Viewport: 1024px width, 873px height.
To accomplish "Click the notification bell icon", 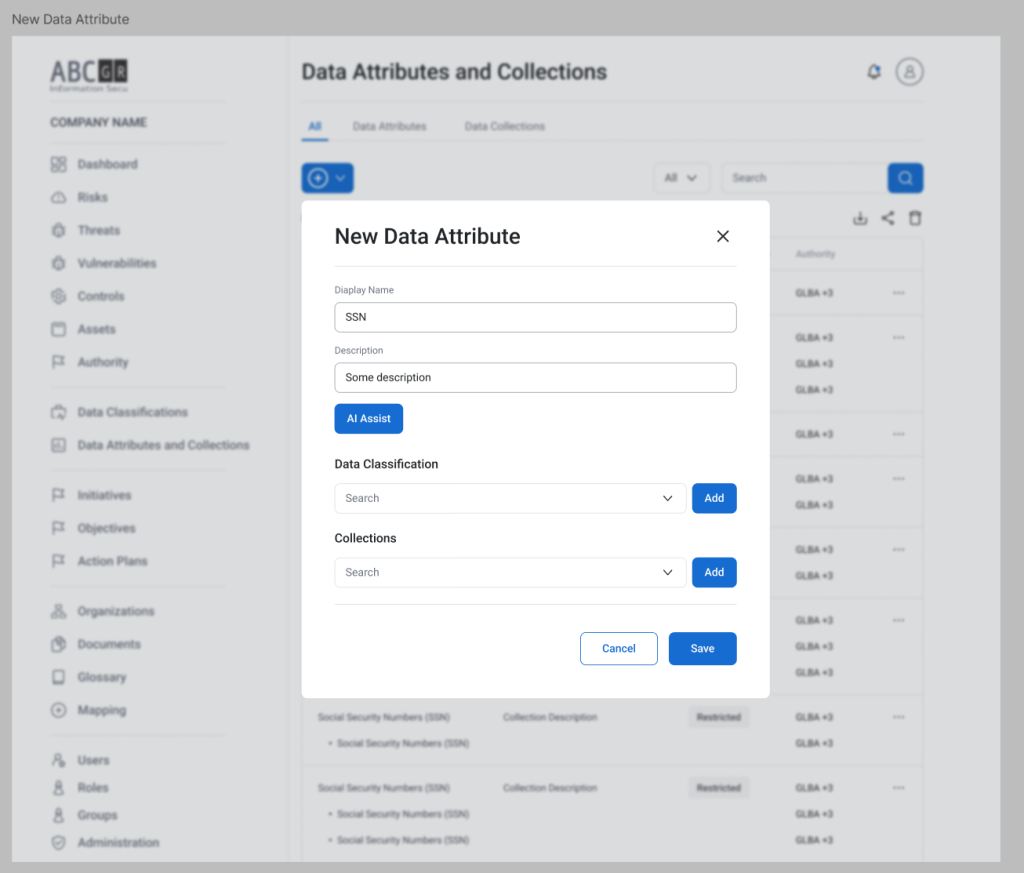I will click(874, 72).
